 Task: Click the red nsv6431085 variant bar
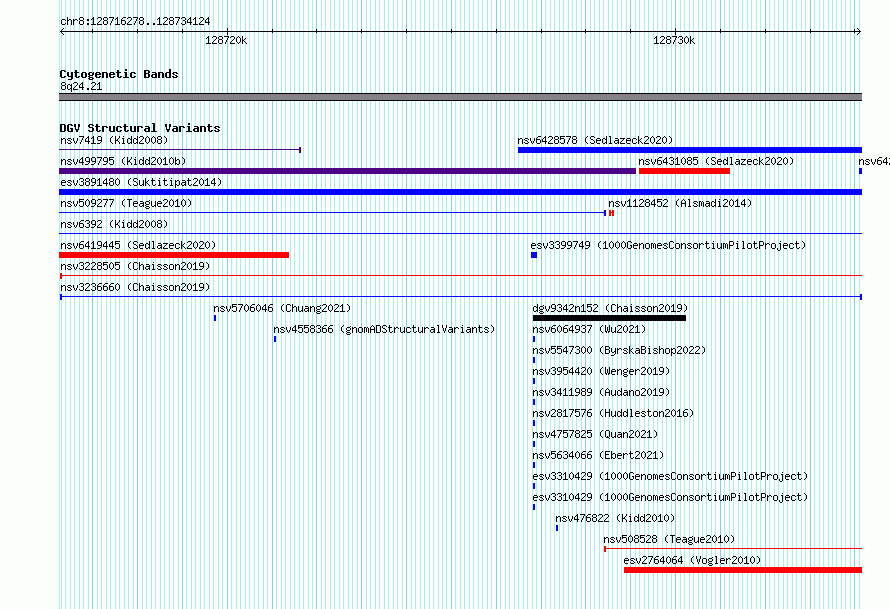[x=684, y=171]
